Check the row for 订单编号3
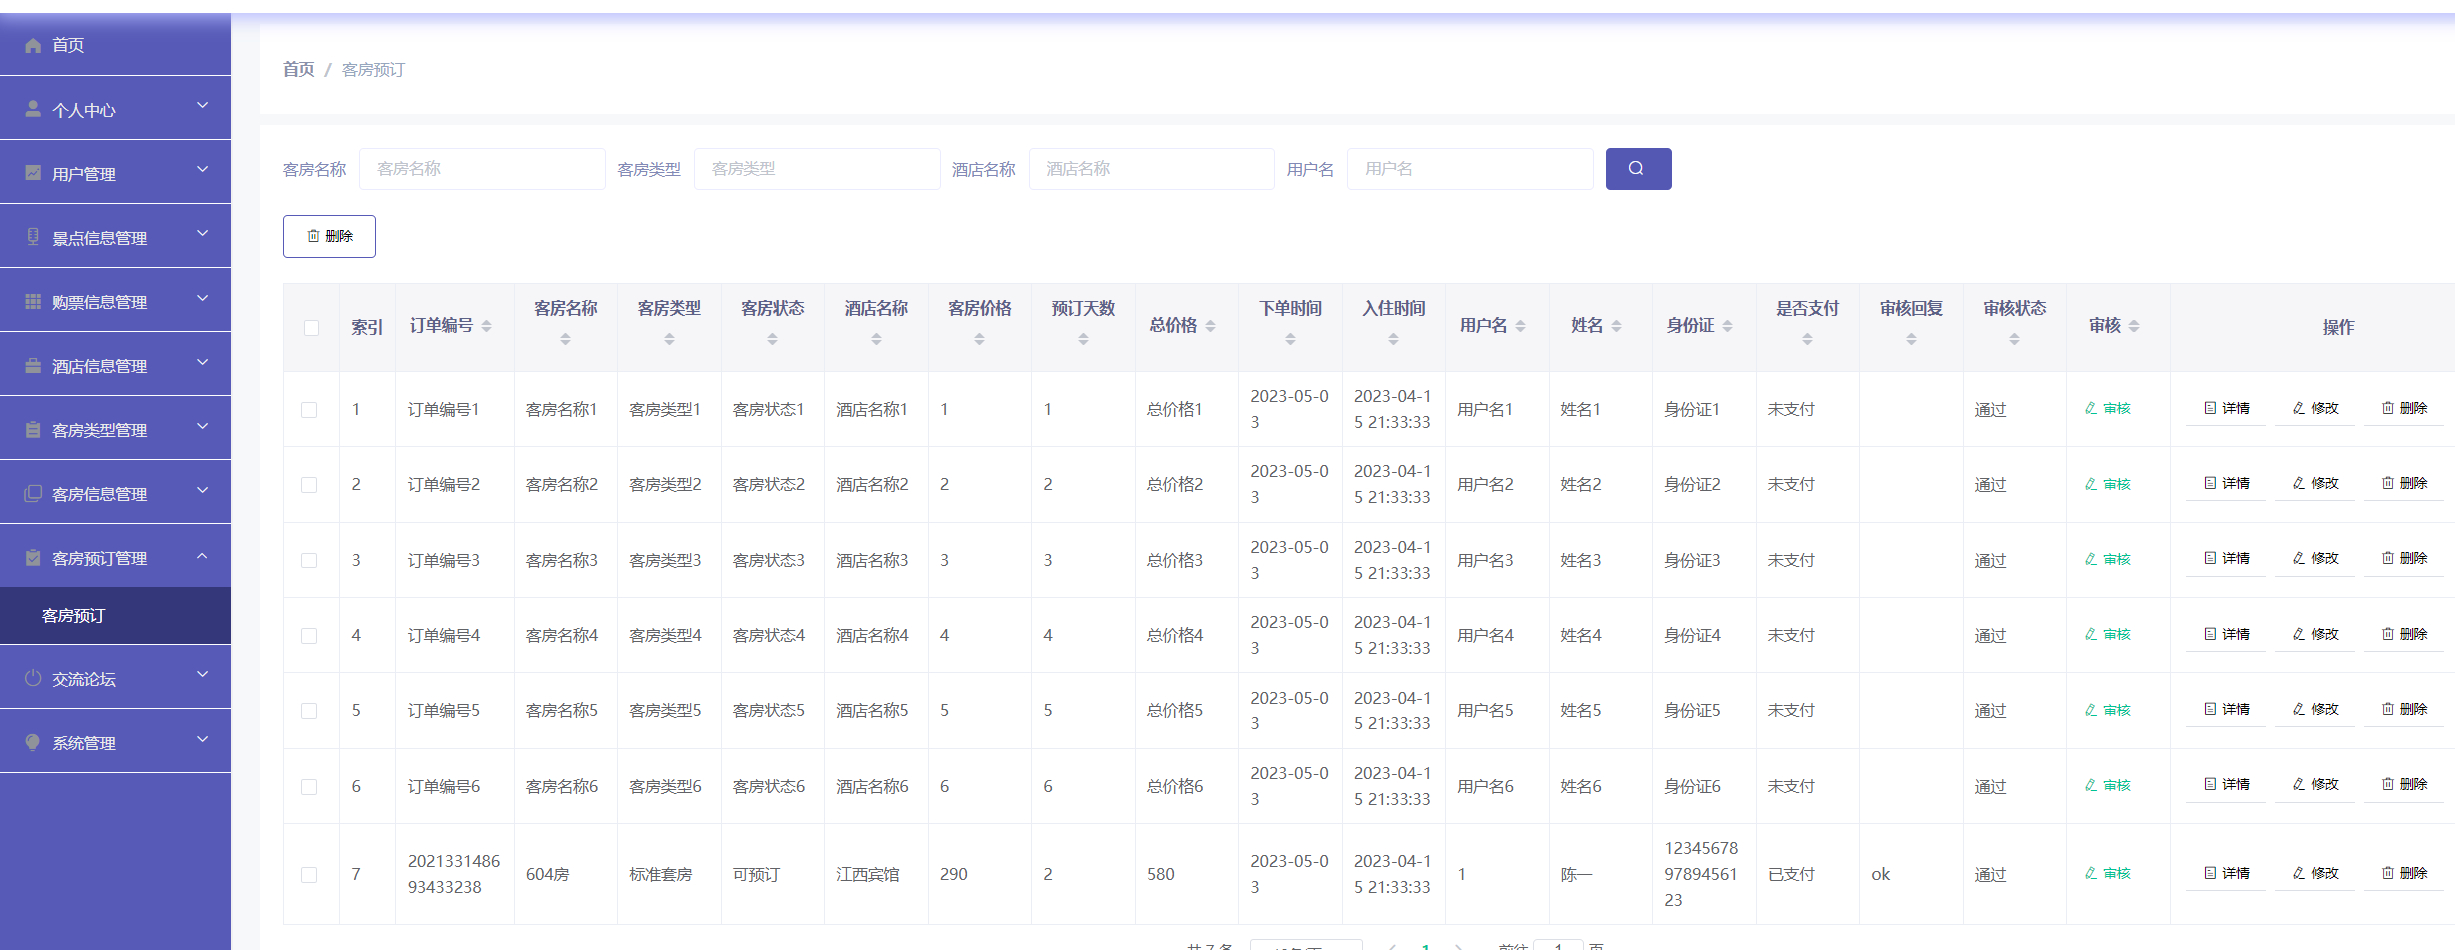This screenshot has height=950, width=2455. pos(309,561)
